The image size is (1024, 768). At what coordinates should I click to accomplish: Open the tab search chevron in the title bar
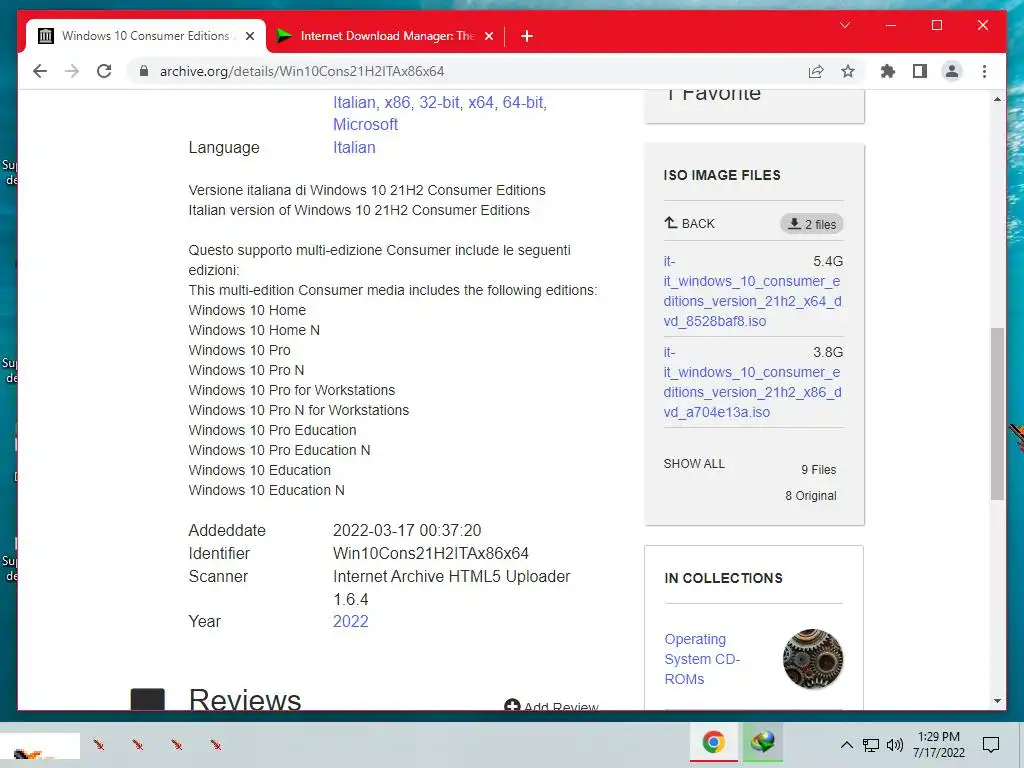844,25
